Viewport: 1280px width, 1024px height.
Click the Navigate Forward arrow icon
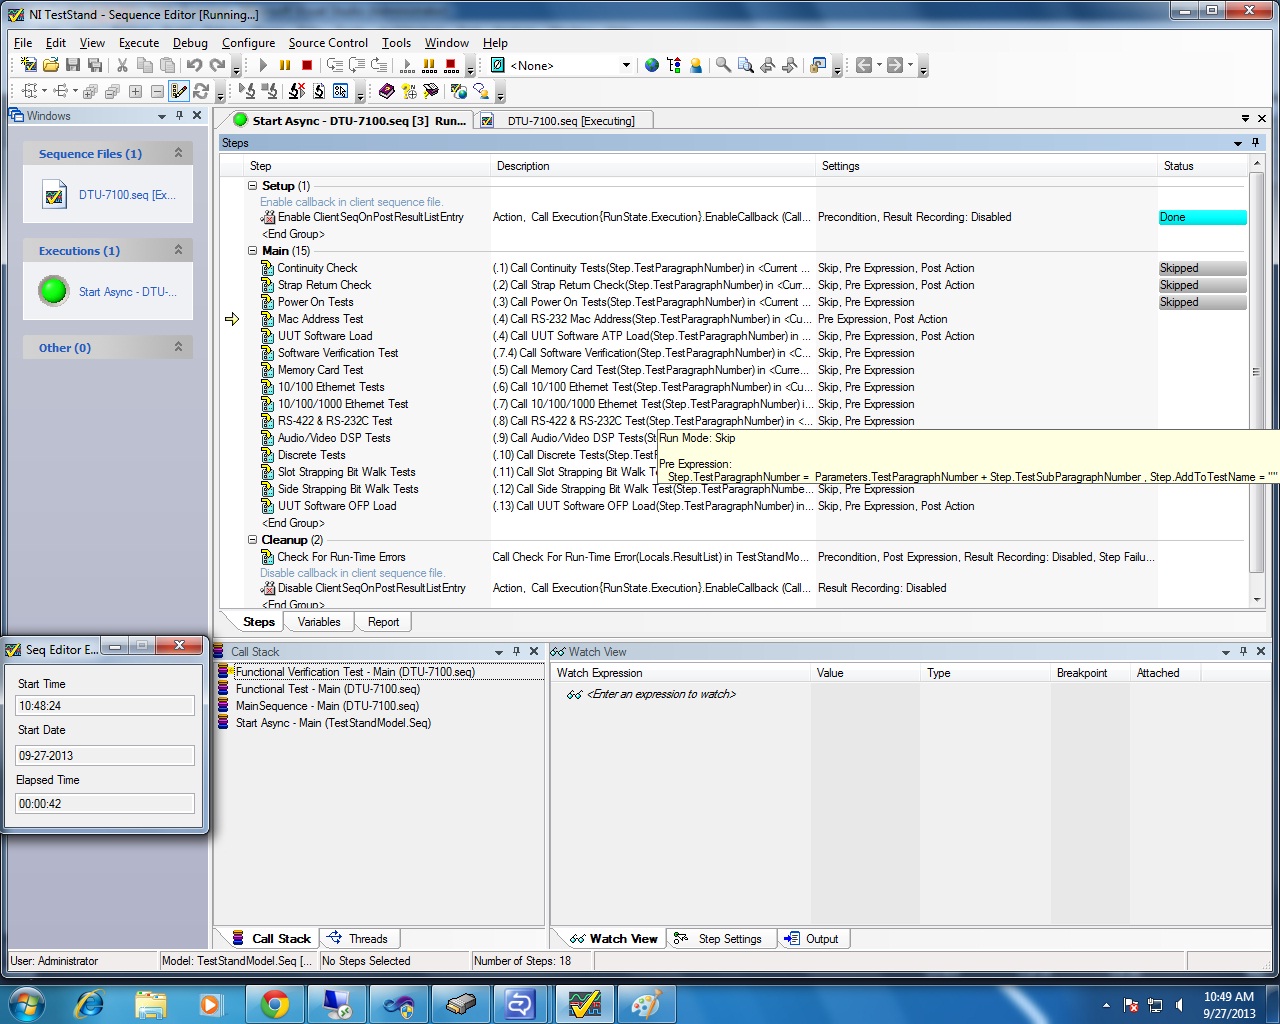click(x=895, y=65)
